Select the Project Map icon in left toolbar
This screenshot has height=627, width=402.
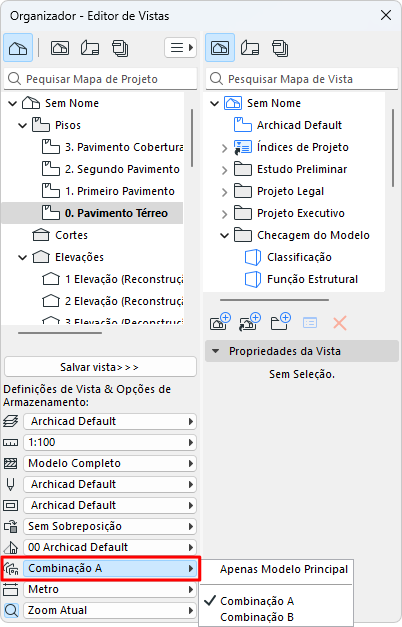point(18,48)
